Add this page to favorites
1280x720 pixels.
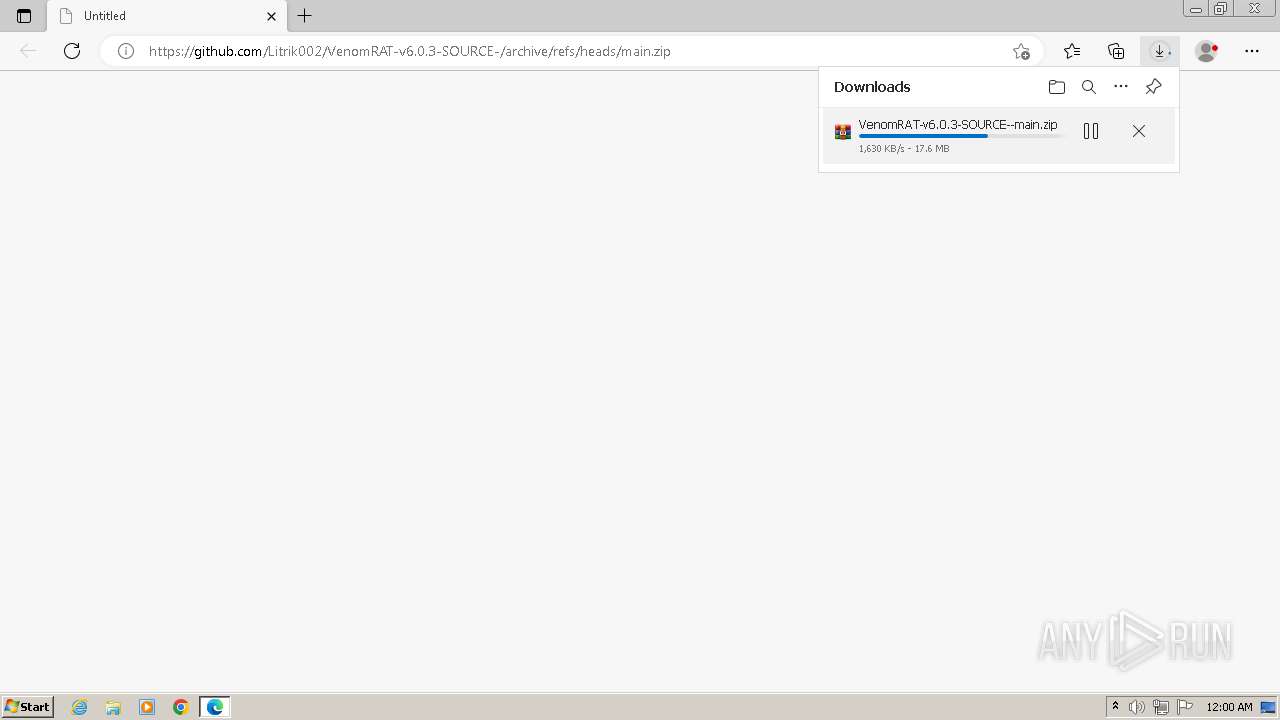pyautogui.click(x=1021, y=51)
